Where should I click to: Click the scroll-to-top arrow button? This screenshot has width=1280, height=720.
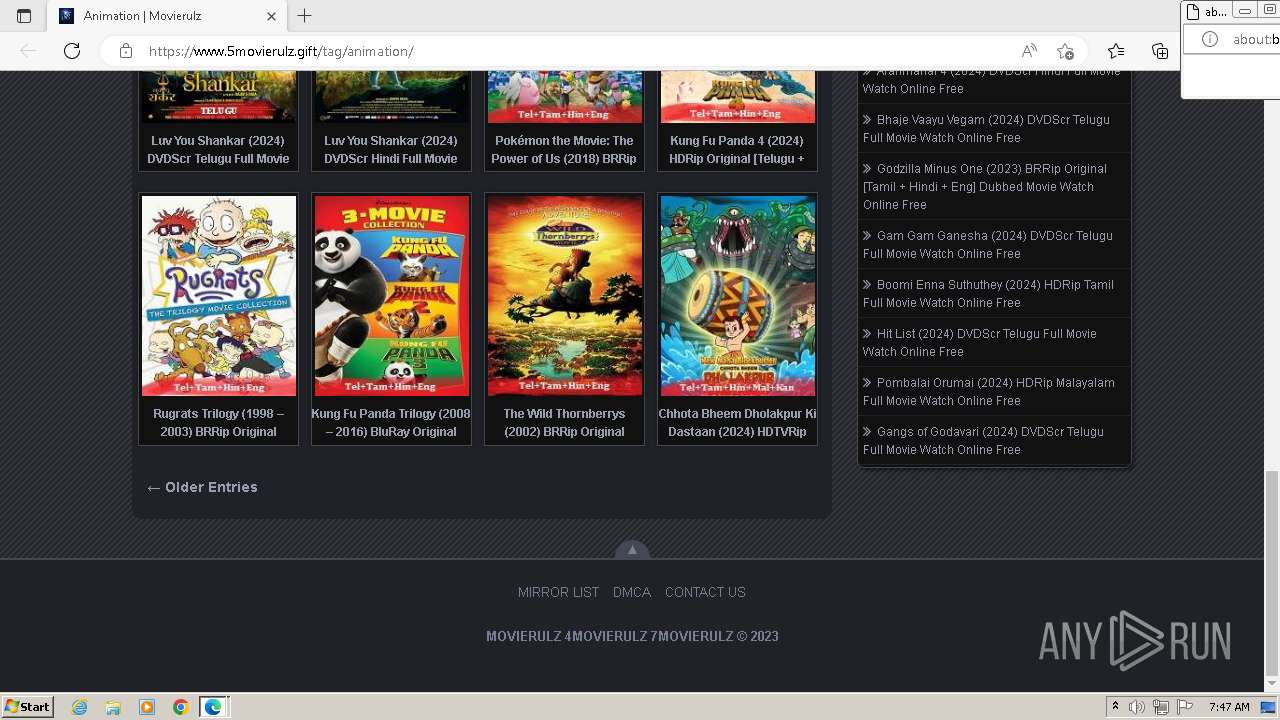click(632, 549)
